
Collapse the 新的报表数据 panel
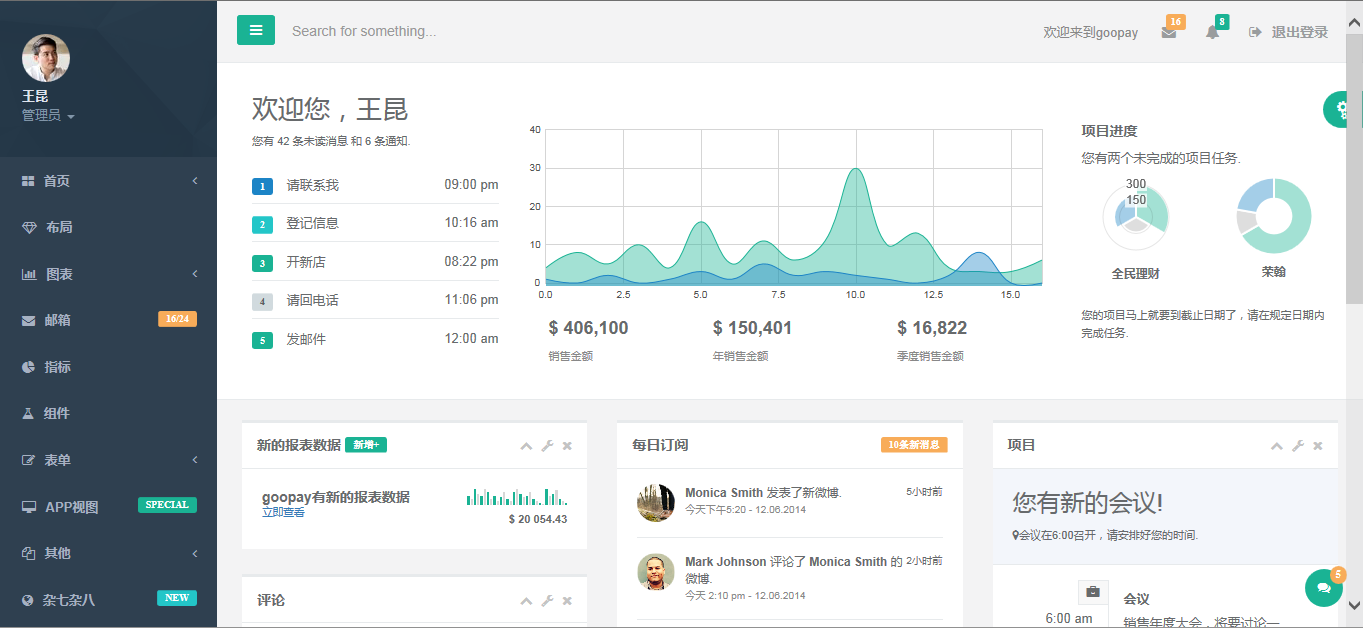[x=526, y=446]
